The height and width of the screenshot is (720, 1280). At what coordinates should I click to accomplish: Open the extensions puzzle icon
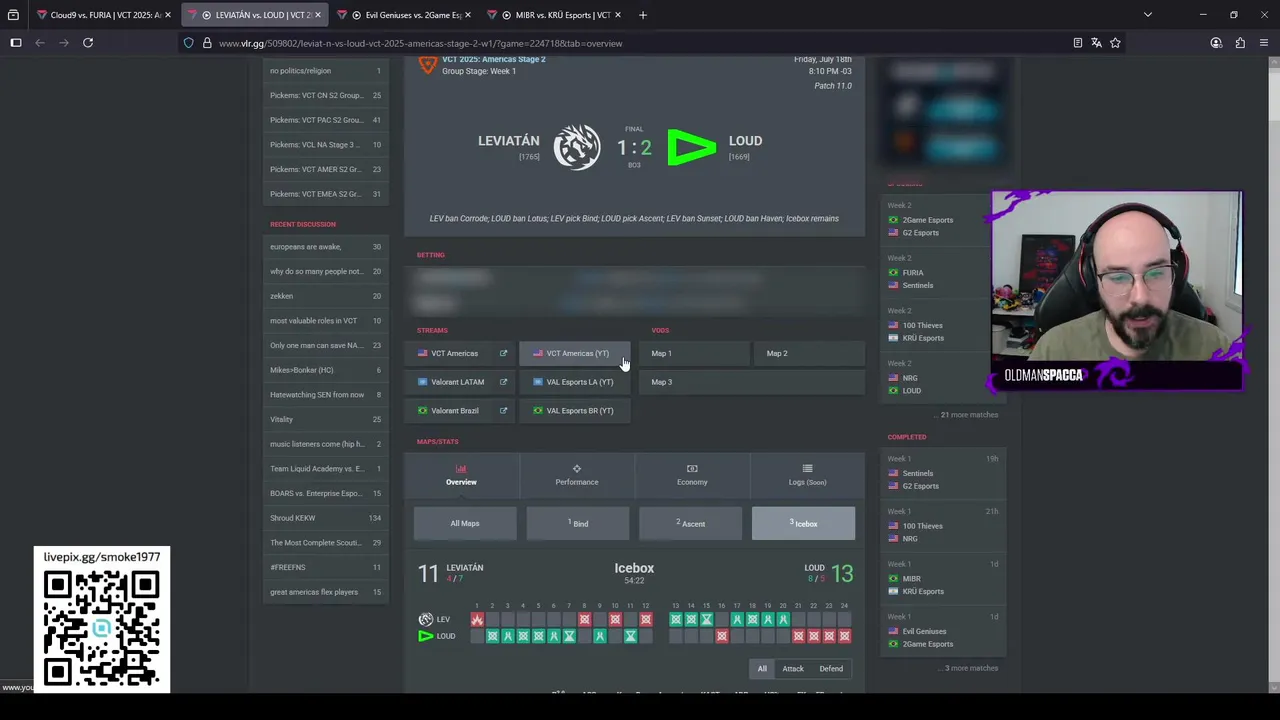tap(1240, 43)
